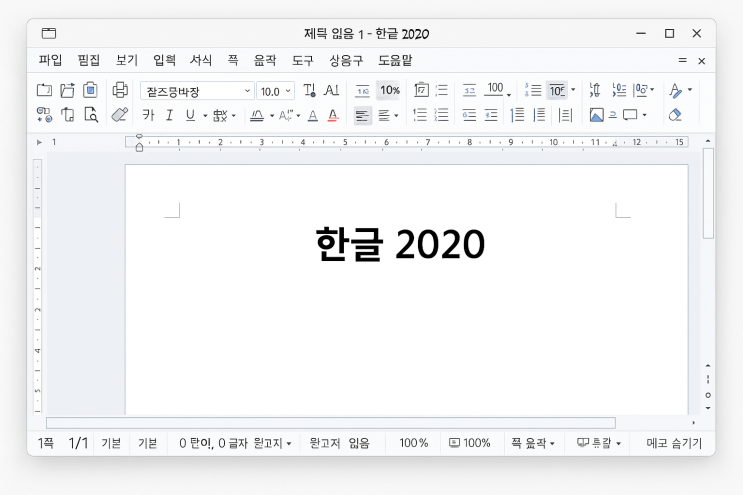Expand the shape rectangle dropdown arrow

pos(644,115)
